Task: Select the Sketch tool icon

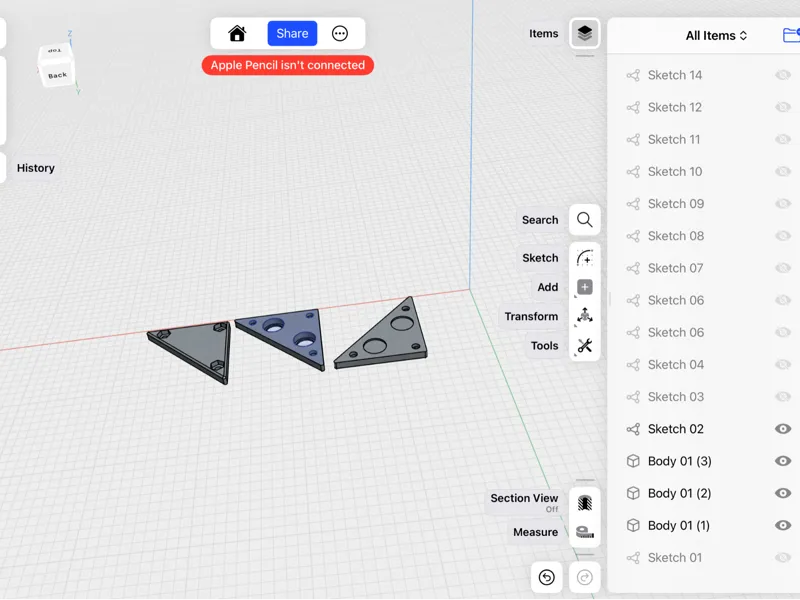Action: coord(585,258)
